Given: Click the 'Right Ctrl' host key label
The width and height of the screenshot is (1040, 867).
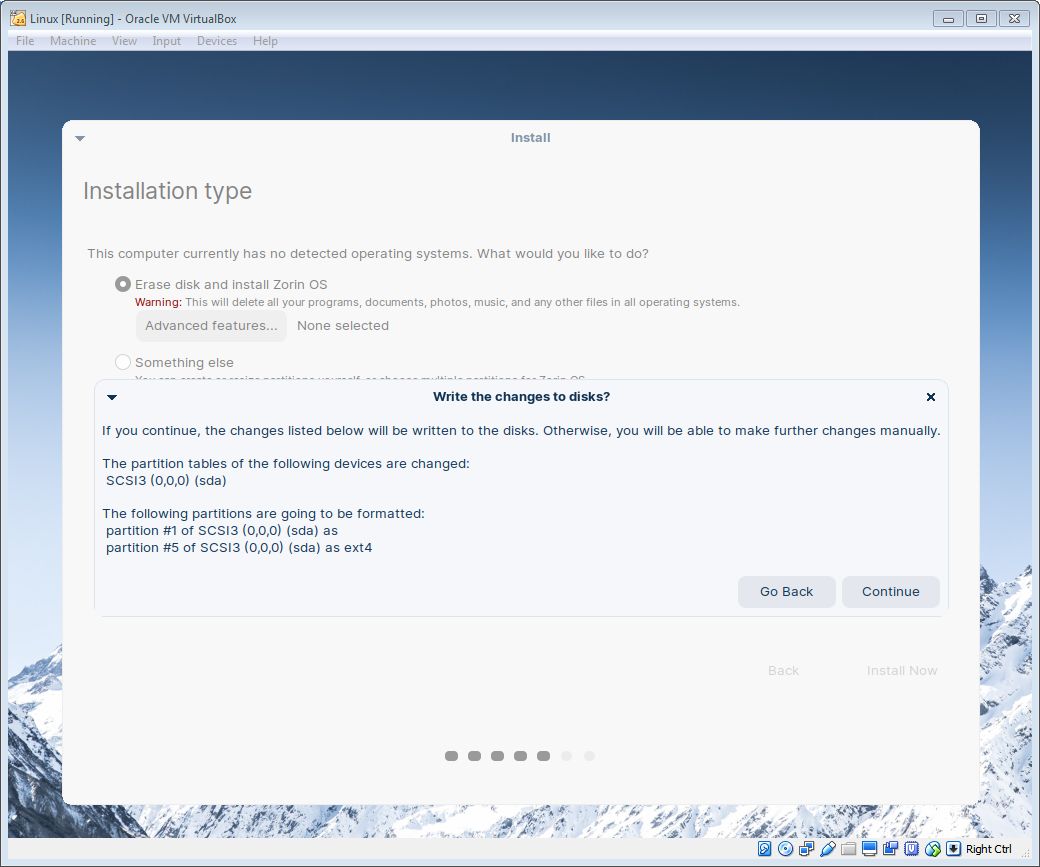Looking at the screenshot, I should pos(988,849).
